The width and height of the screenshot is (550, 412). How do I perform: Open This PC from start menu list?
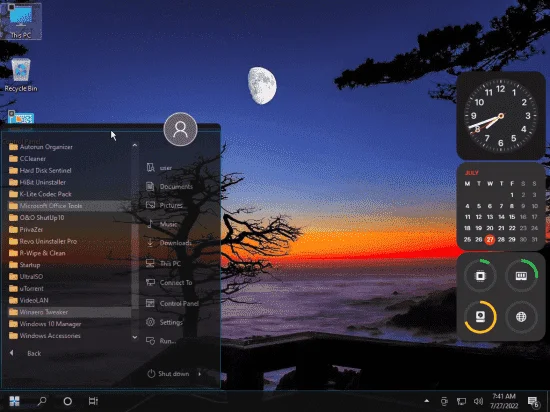(x=163, y=263)
